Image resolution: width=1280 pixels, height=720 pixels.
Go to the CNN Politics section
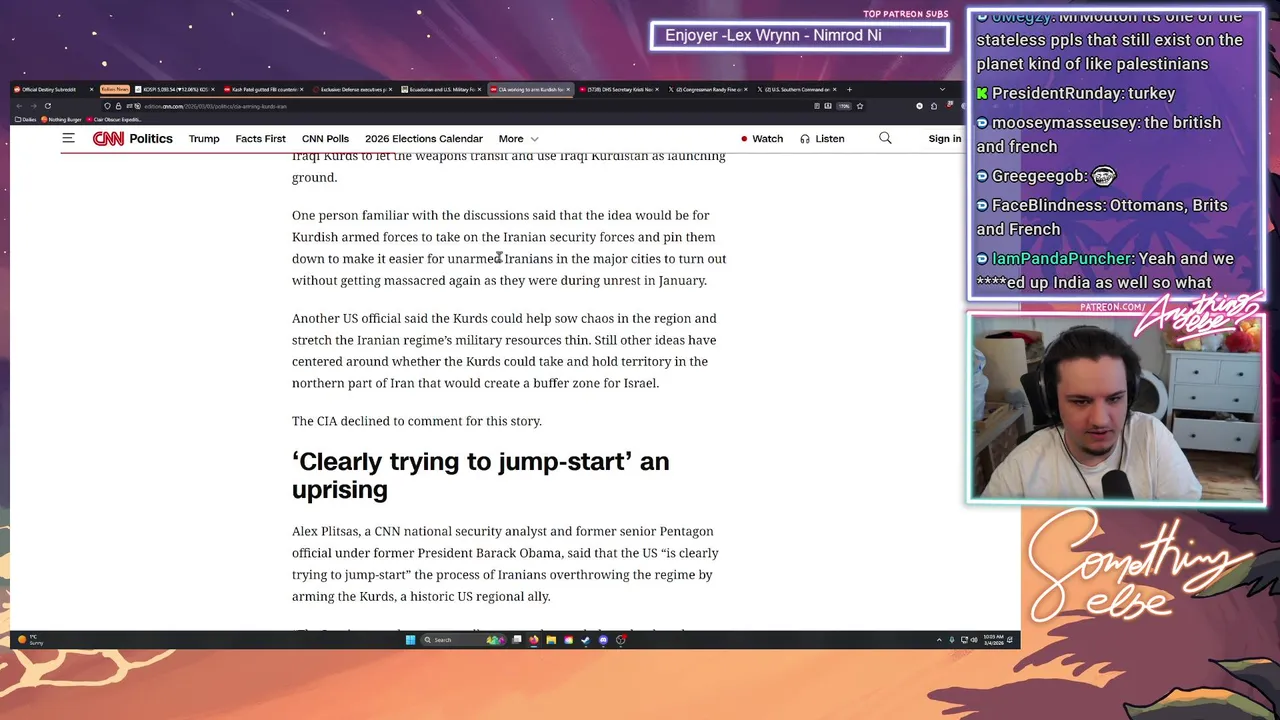click(151, 139)
